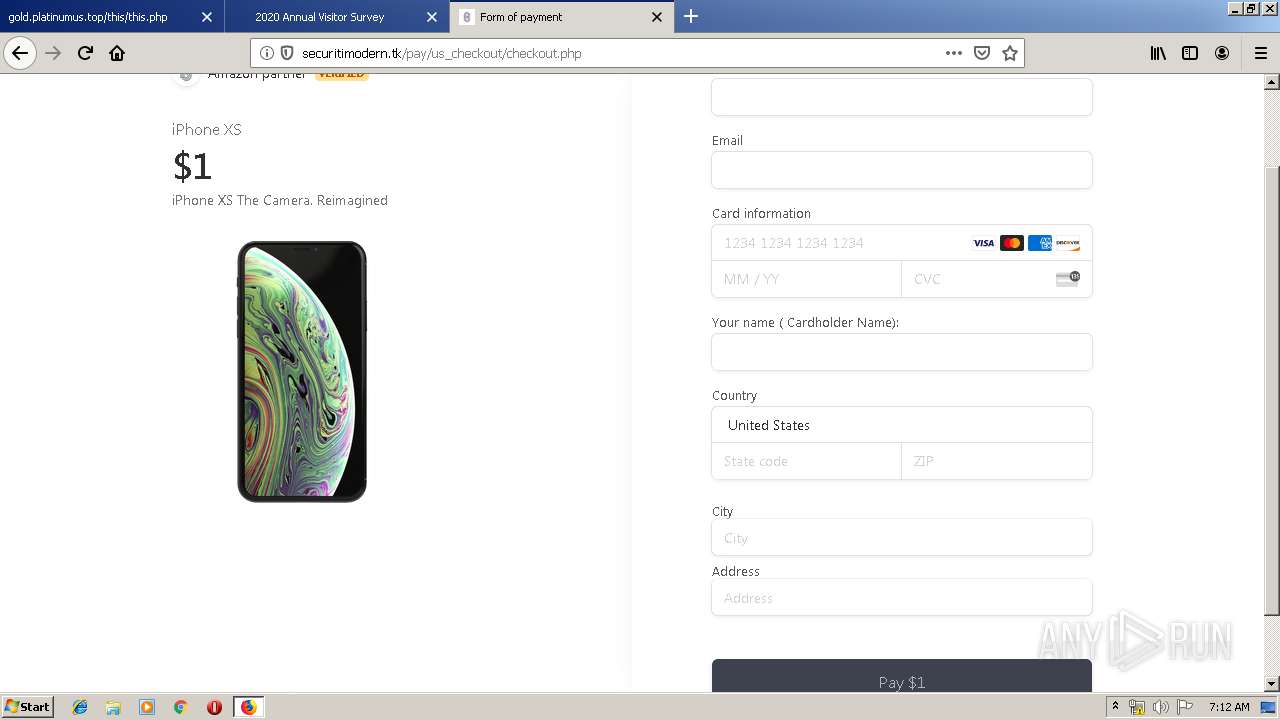Click the Visa card logo

tap(984, 243)
